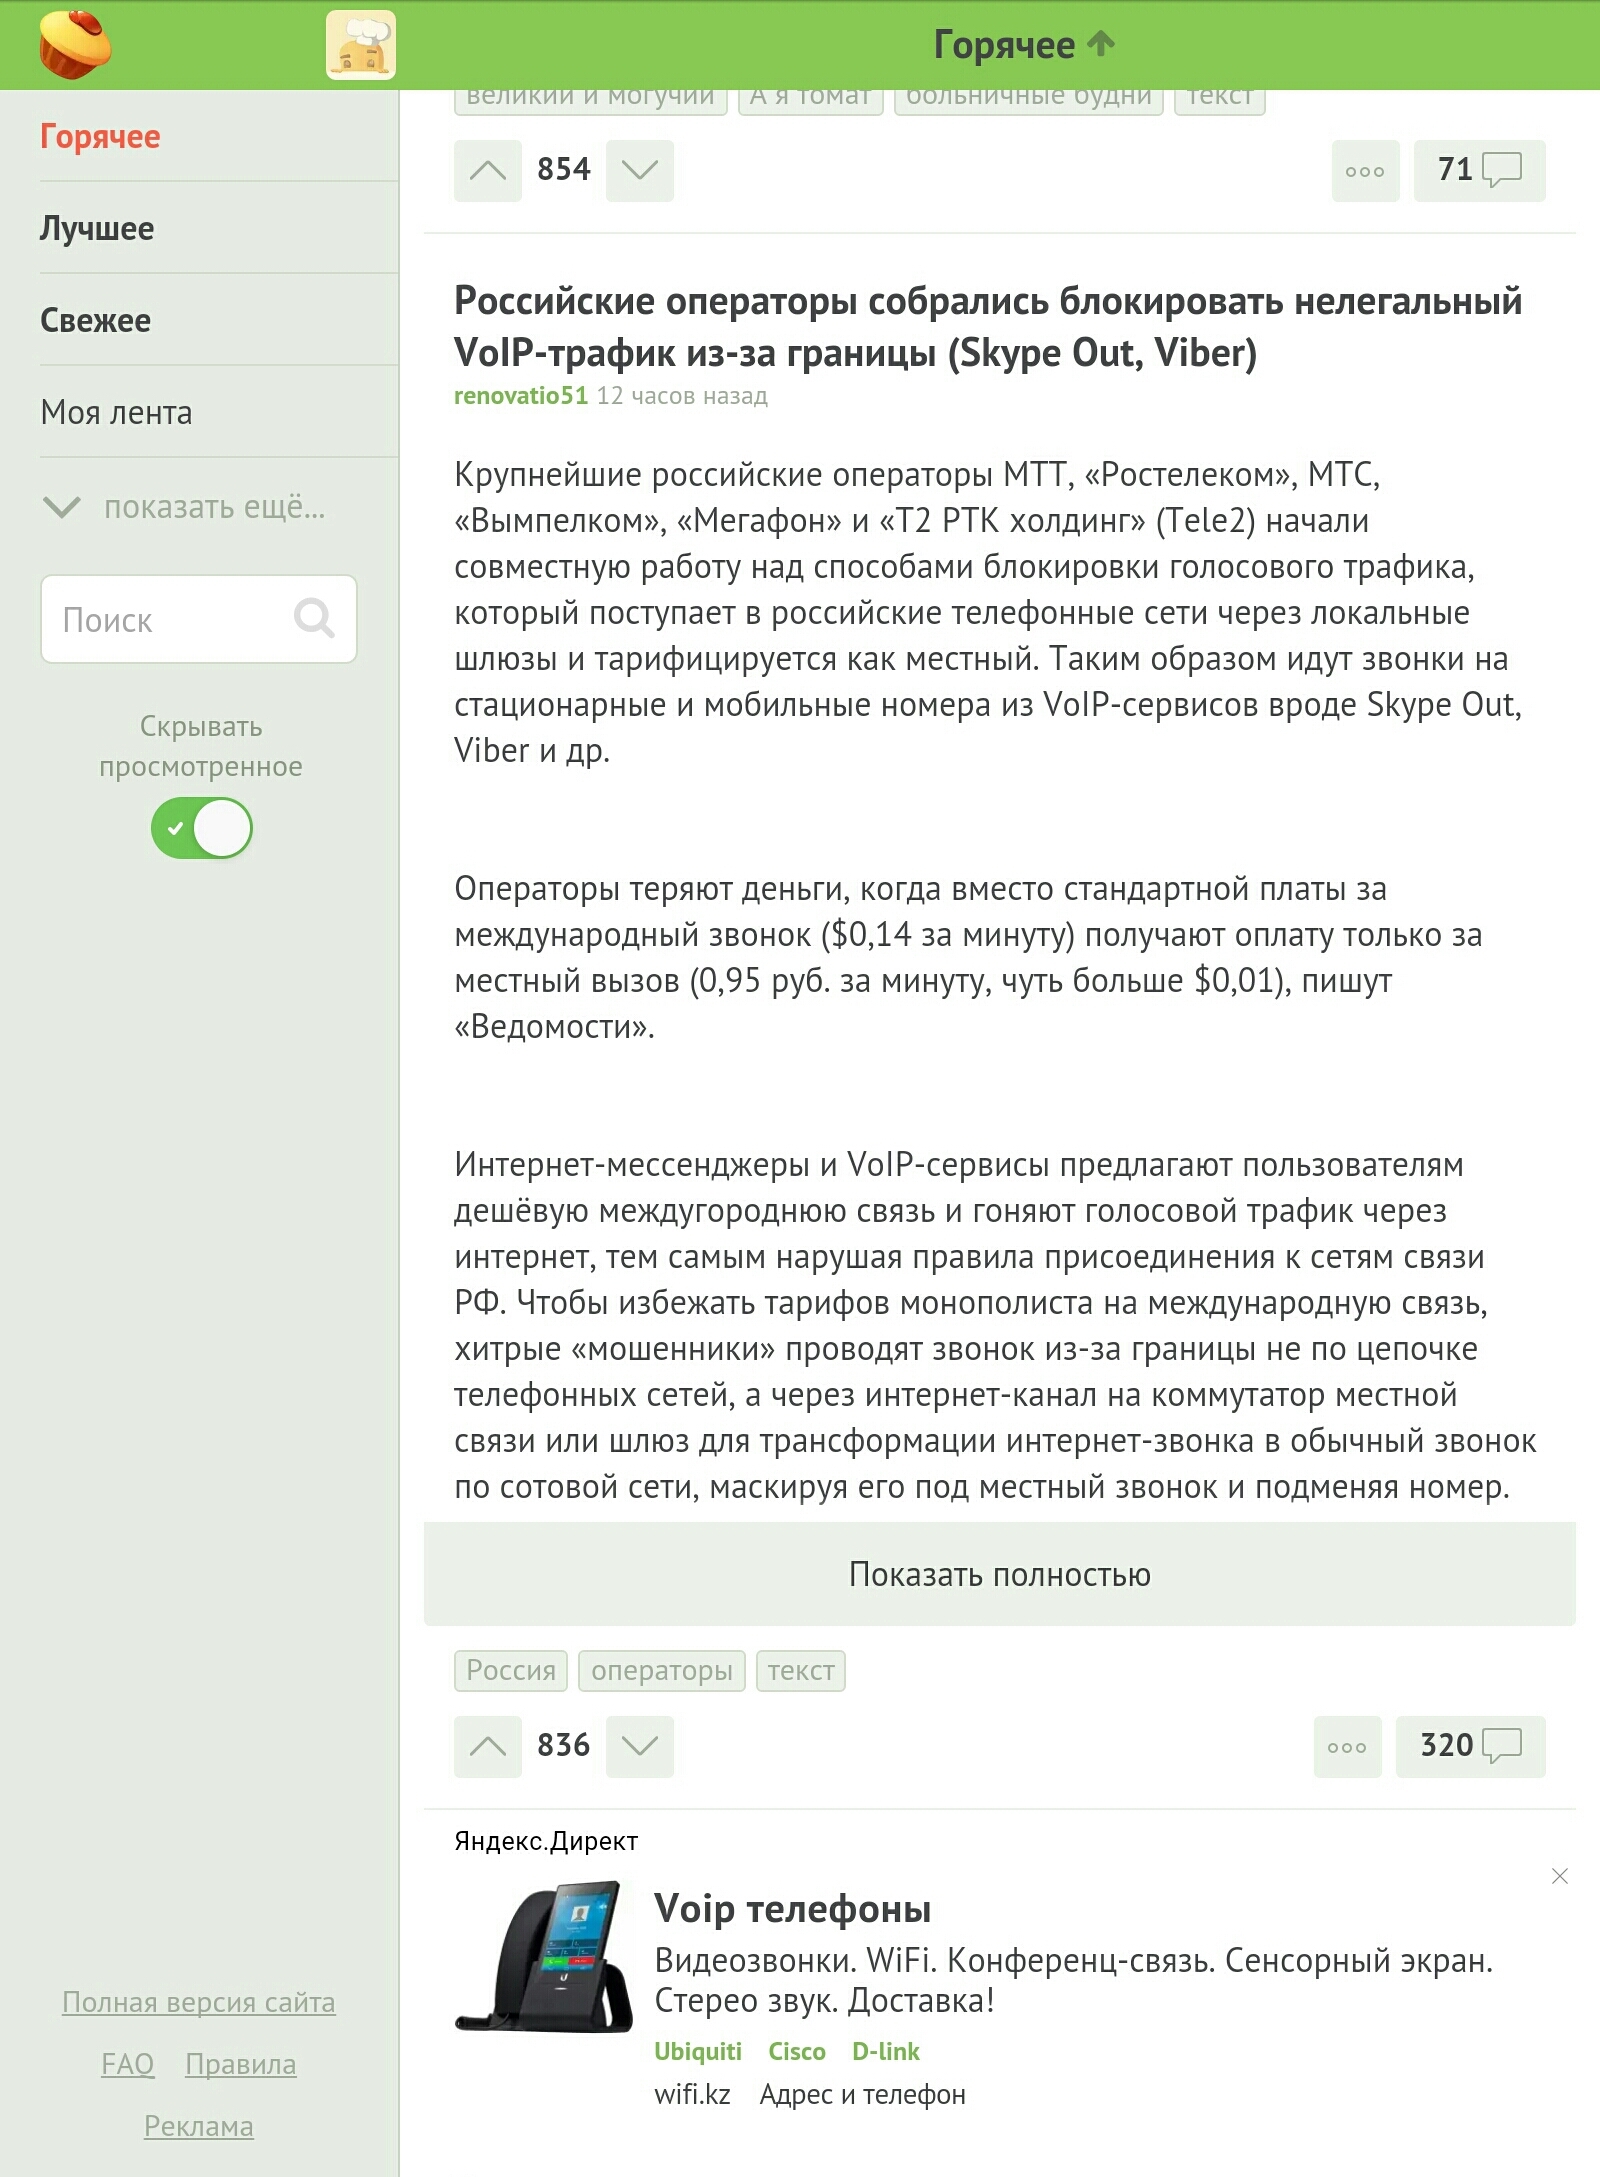Screen dimensions: 1600x2177
Task: Click into the 'Поиск' search field
Action: (165, 620)
